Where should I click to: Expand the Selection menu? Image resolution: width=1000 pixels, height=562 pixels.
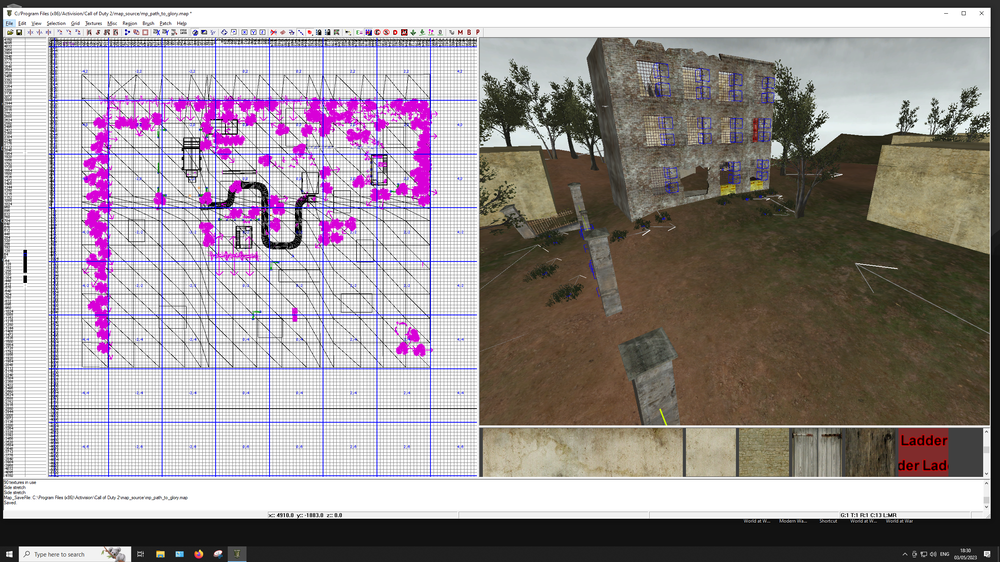pyautogui.click(x=56, y=22)
